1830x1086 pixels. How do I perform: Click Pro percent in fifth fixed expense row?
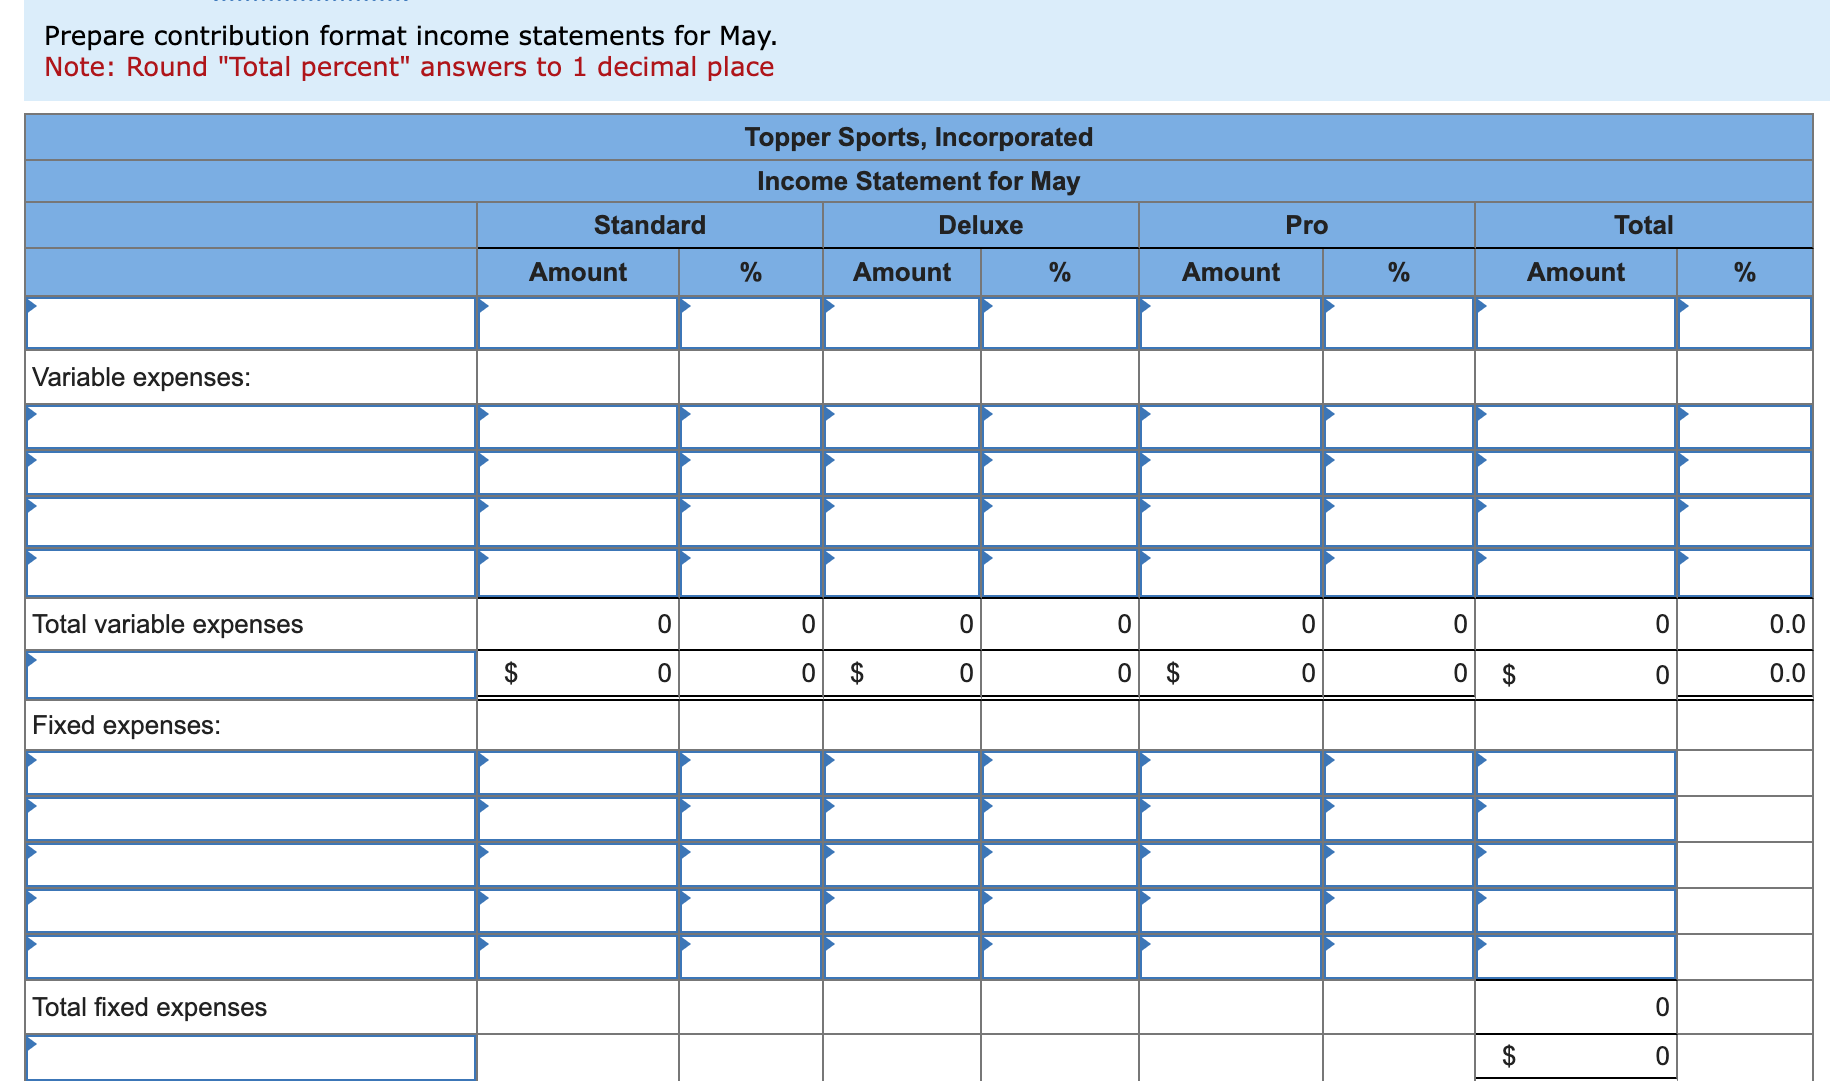coord(1399,957)
